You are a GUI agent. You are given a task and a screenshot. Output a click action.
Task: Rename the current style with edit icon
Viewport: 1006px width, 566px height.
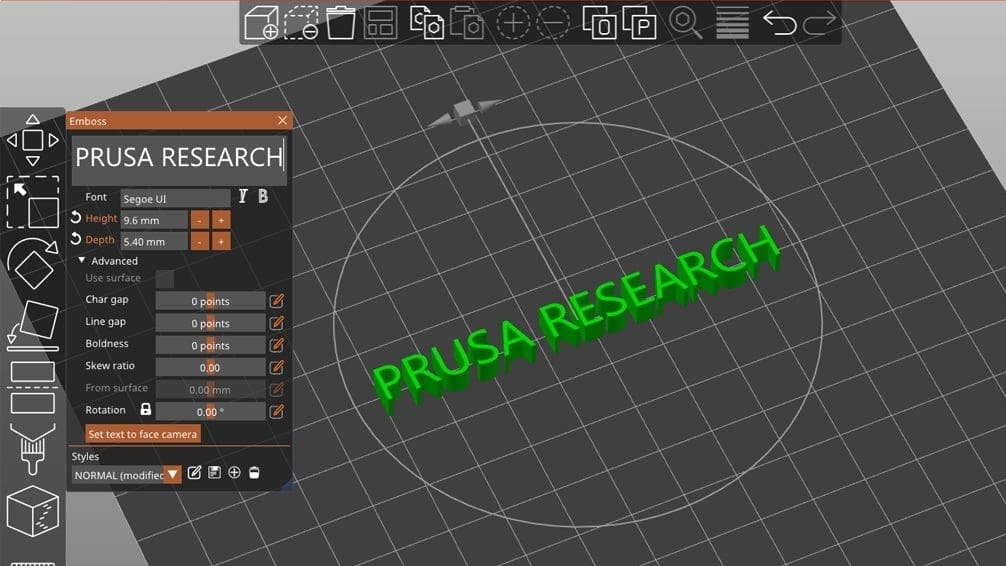point(194,473)
